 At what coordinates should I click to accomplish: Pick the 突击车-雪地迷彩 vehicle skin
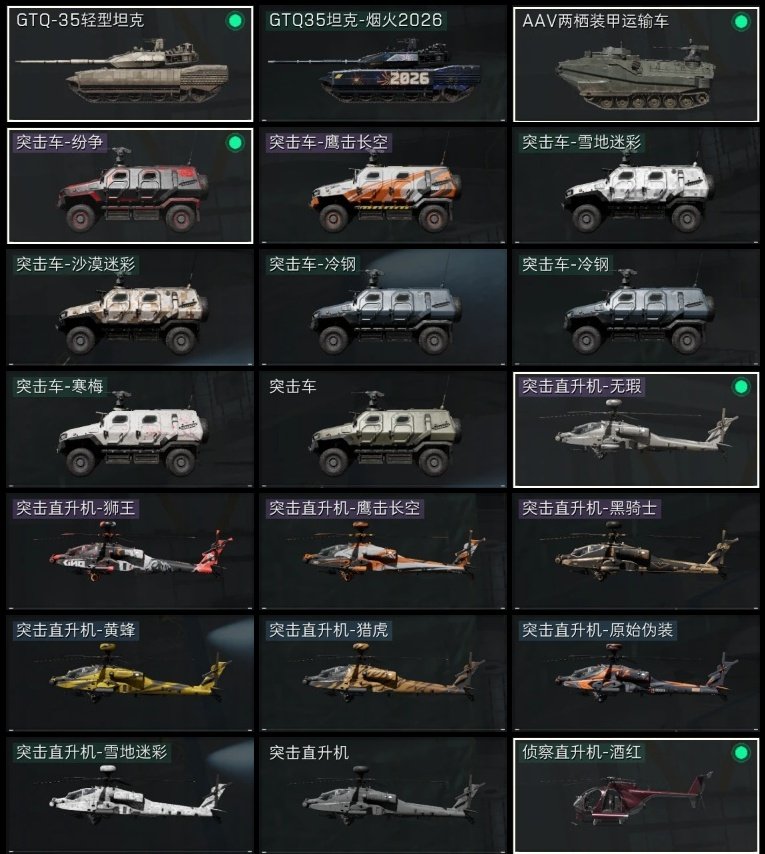636,186
